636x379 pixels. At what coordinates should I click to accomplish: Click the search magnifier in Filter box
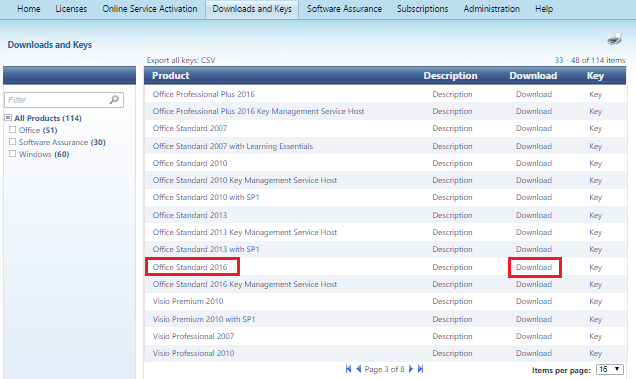[x=114, y=99]
